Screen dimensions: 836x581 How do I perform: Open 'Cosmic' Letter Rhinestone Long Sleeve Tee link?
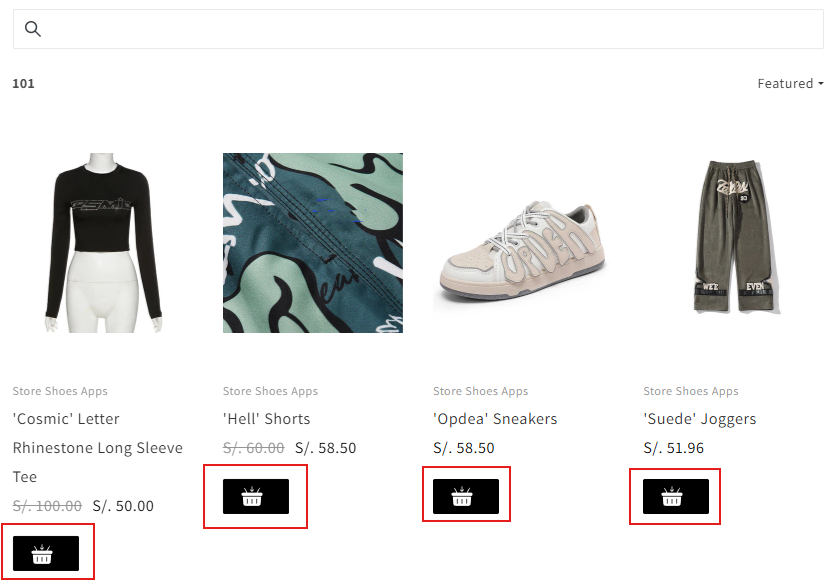point(97,447)
